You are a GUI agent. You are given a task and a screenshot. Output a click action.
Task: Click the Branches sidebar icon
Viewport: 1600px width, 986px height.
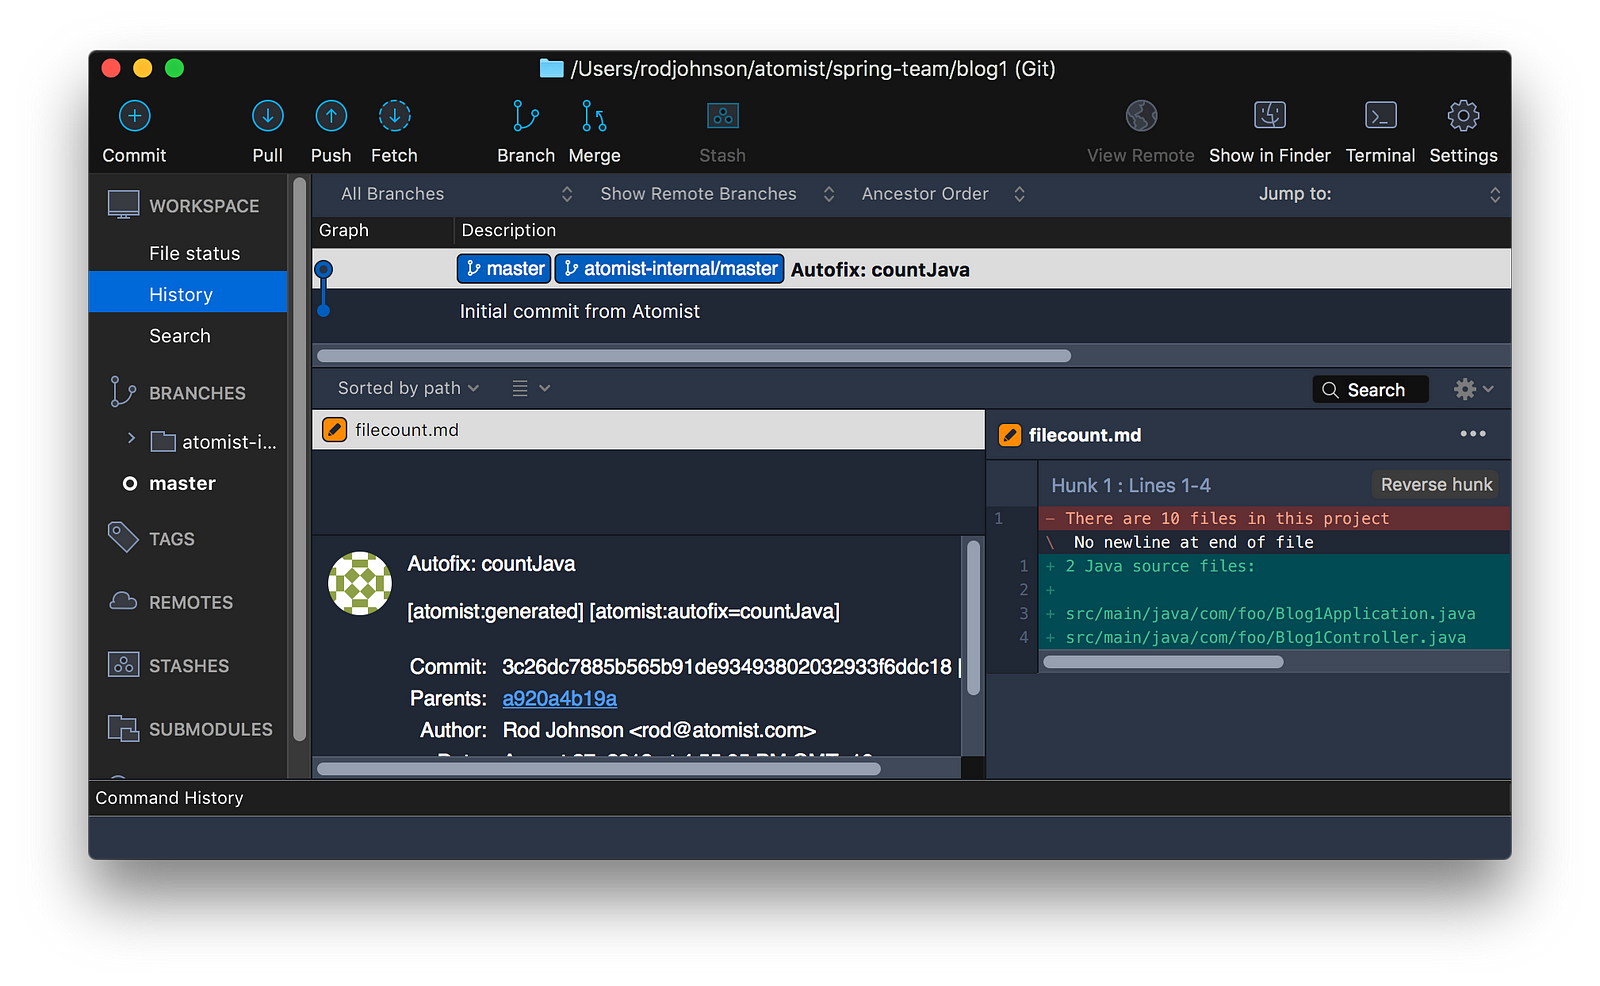pos(123,392)
